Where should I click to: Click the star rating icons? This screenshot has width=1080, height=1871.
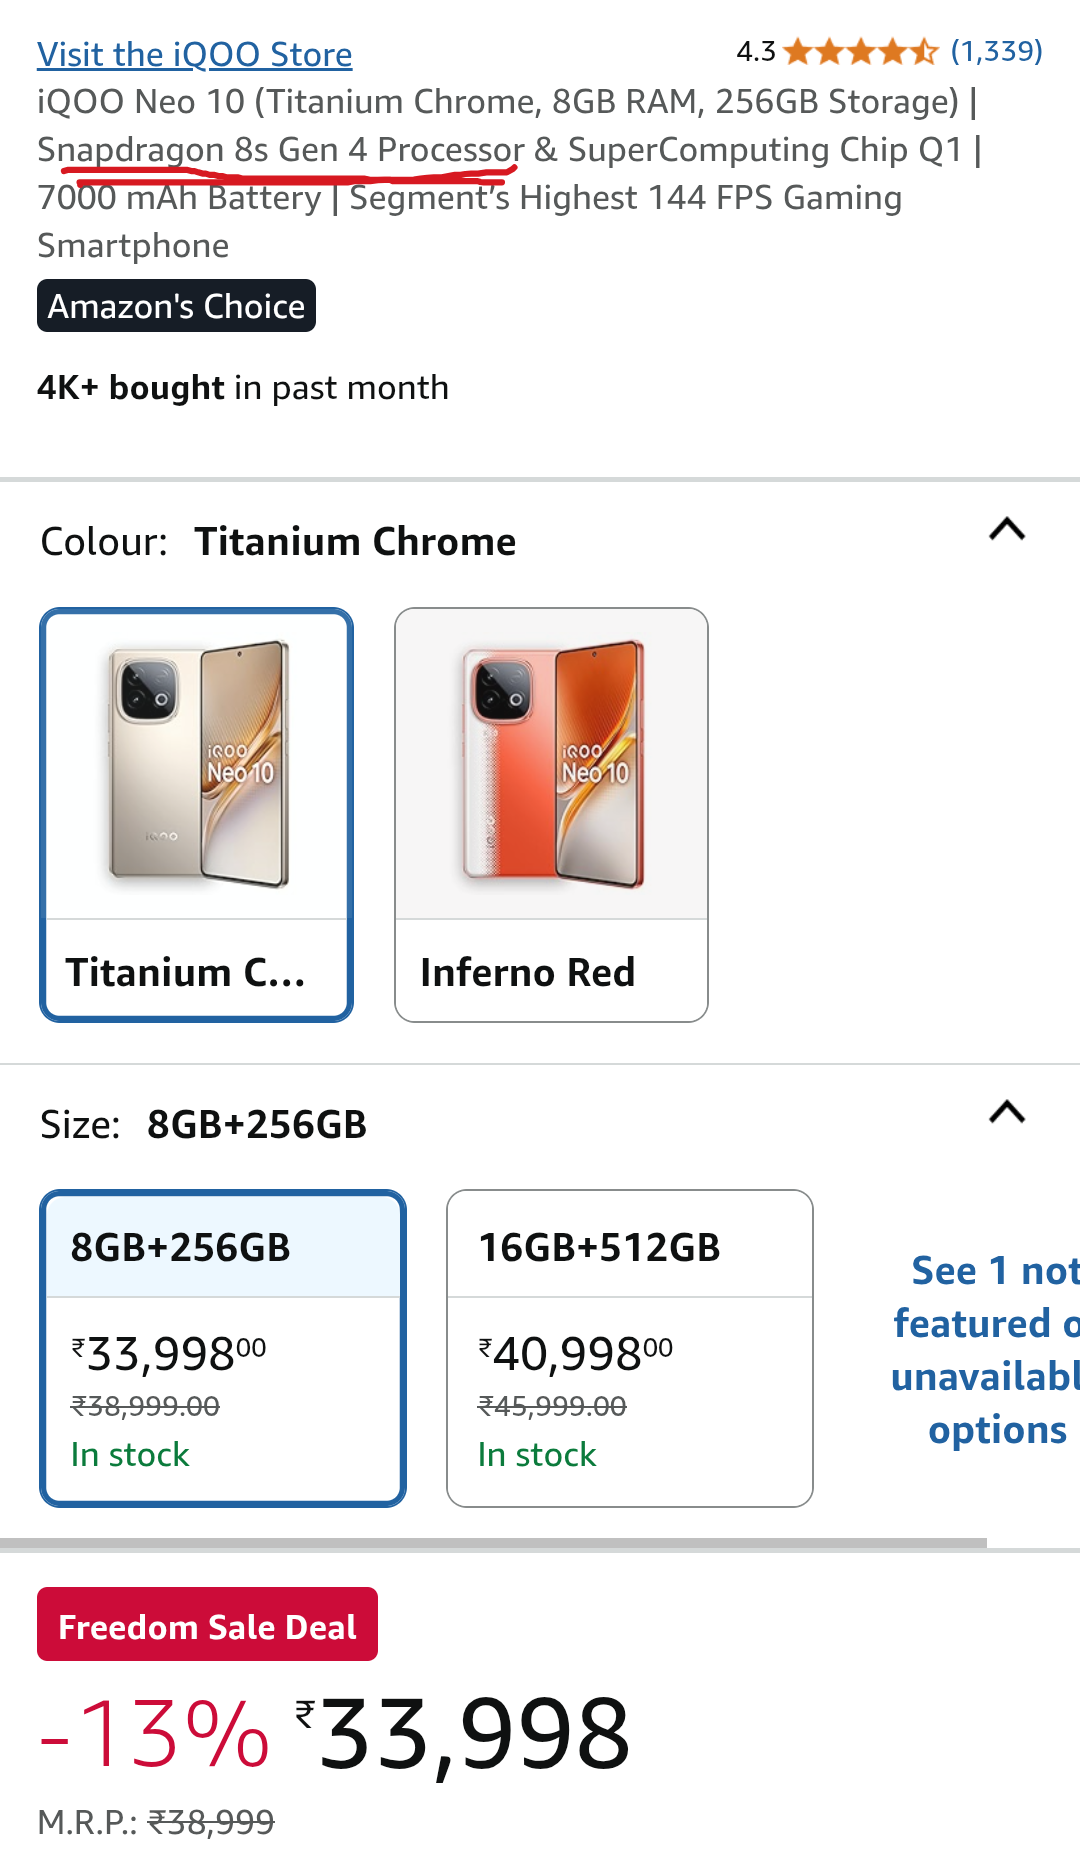[860, 51]
